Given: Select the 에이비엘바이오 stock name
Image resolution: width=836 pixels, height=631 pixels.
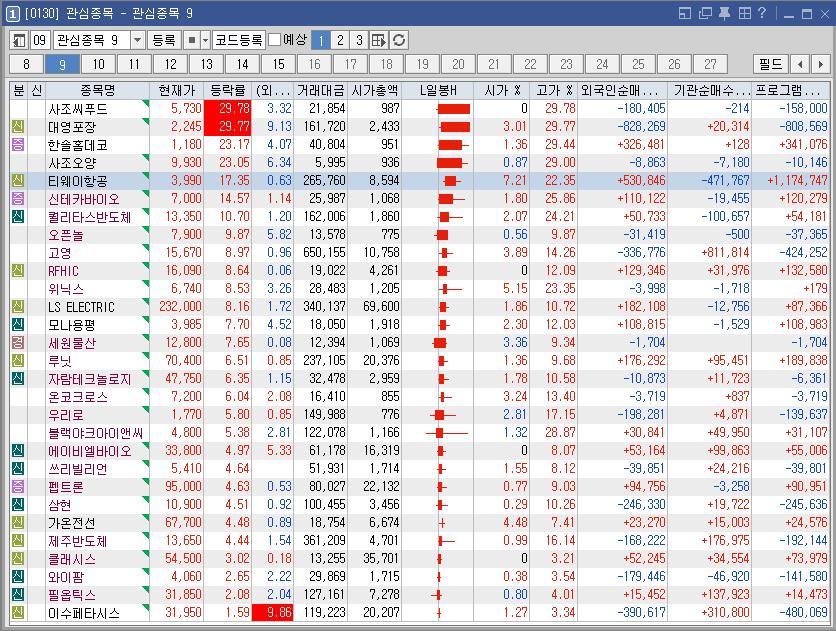Looking at the screenshot, I should pos(89,451).
